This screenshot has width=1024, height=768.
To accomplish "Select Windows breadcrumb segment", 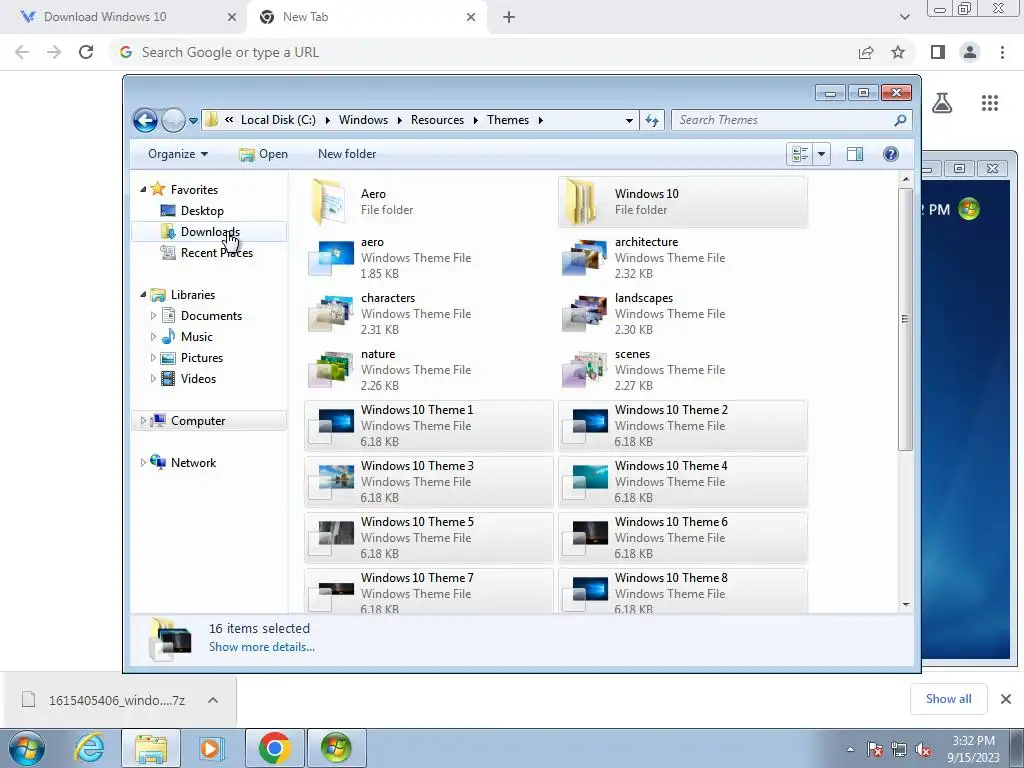I will (363, 120).
